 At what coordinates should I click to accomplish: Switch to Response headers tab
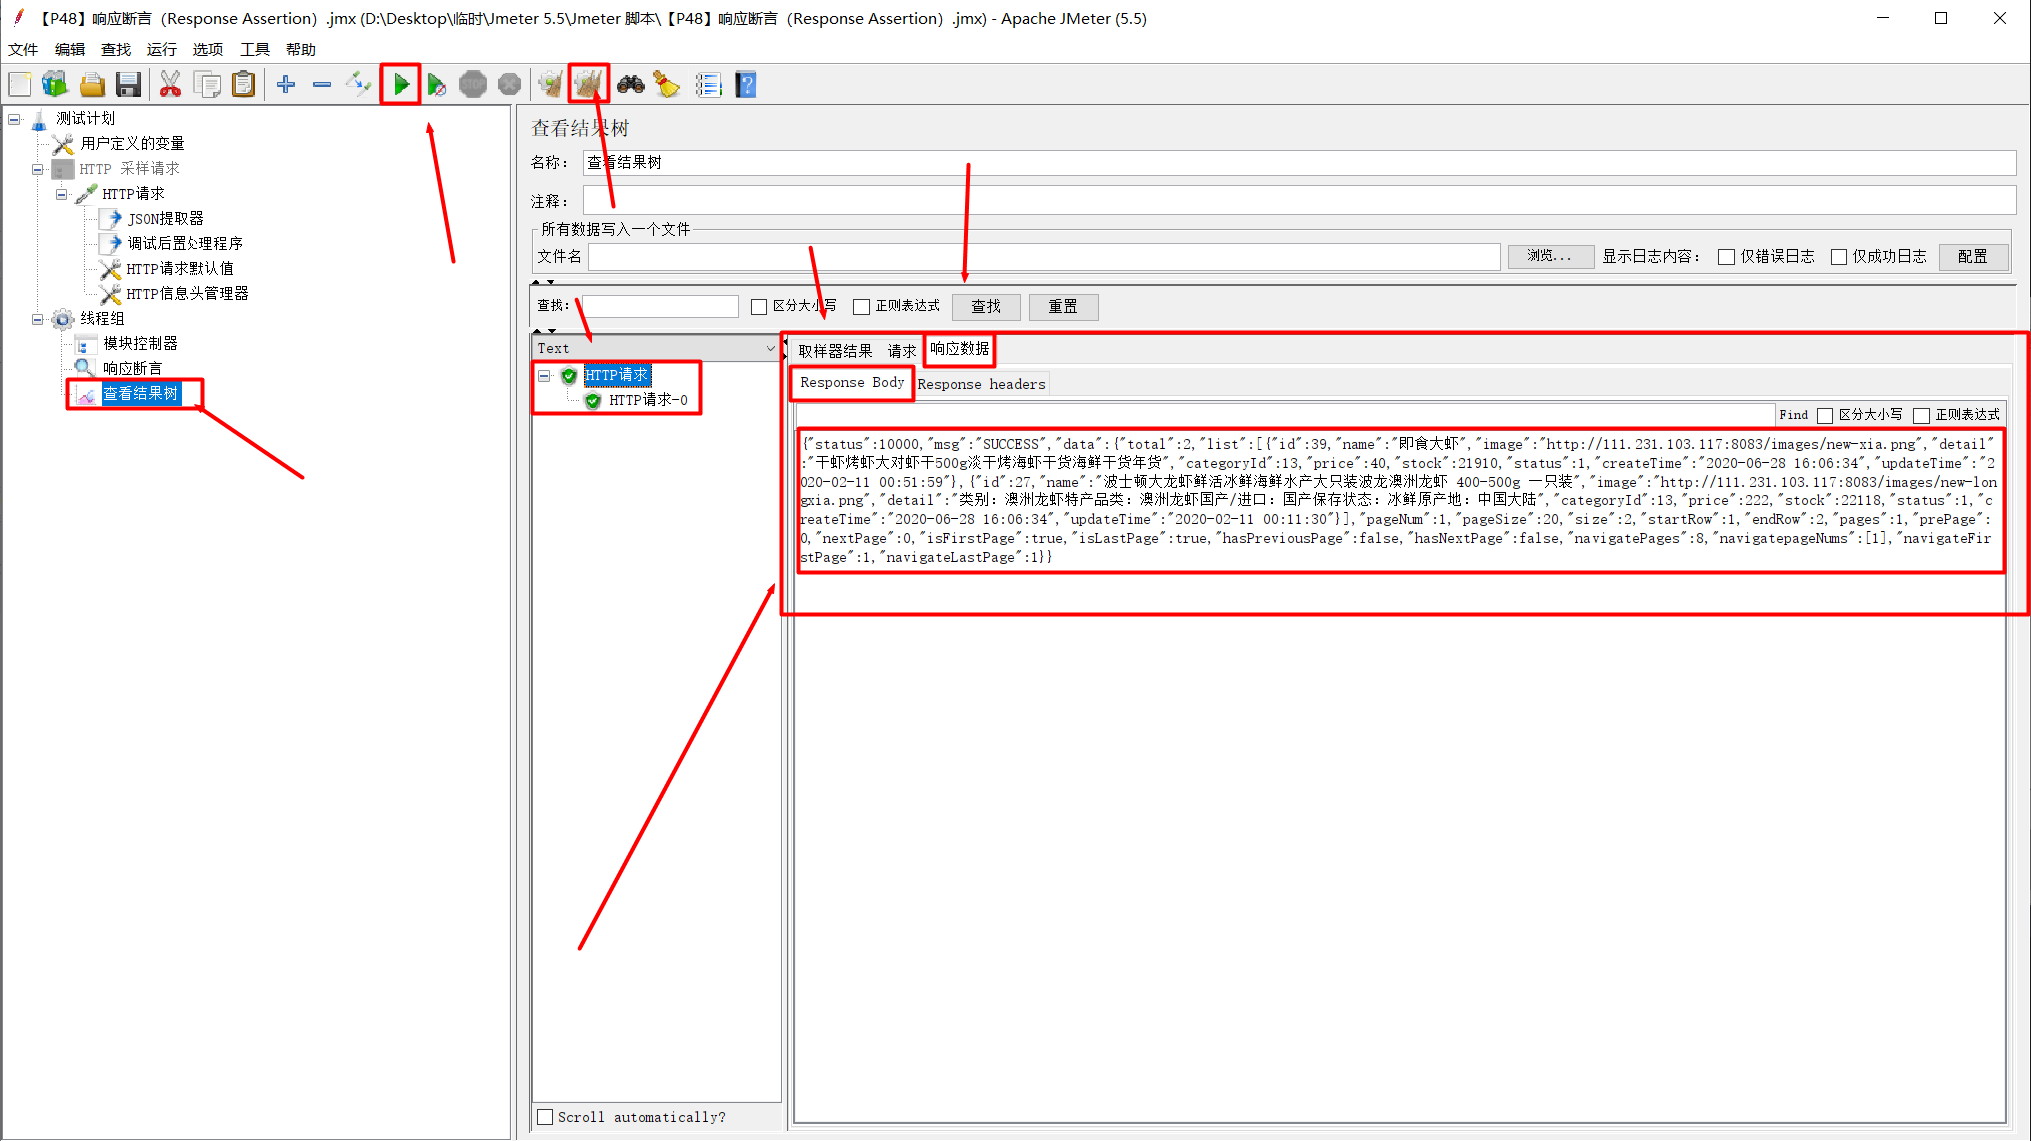[x=980, y=384]
